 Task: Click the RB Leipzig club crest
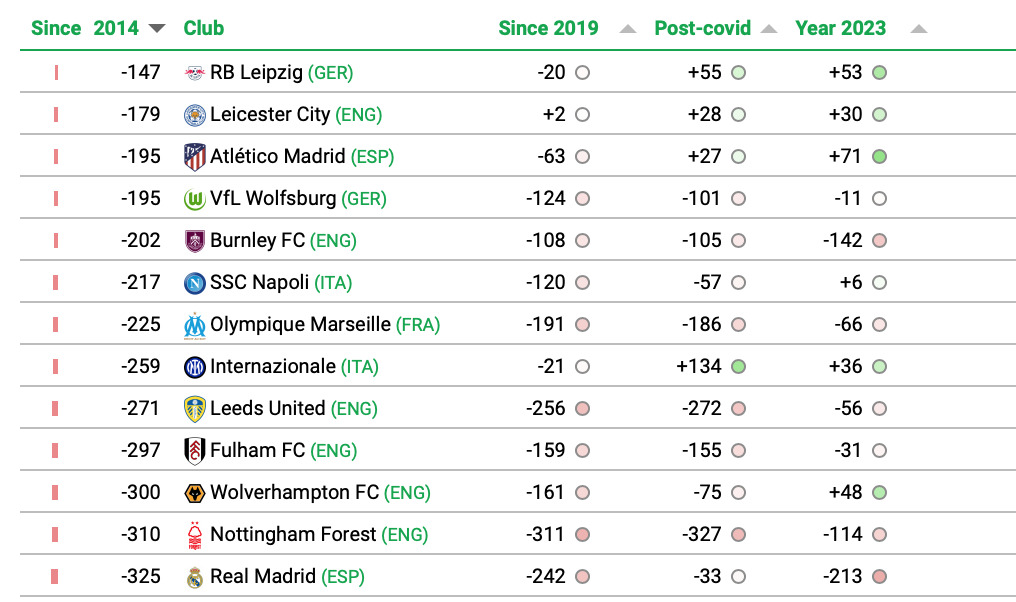194,73
